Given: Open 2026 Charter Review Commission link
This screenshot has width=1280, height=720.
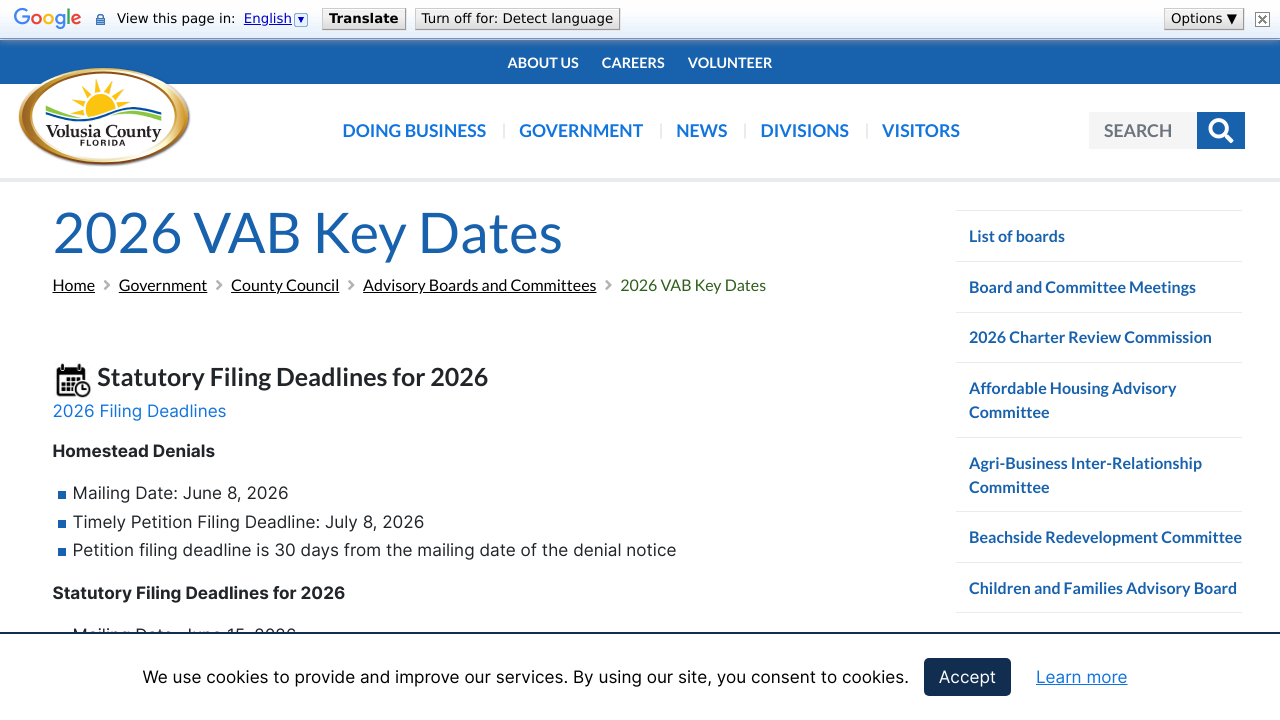Looking at the screenshot, I should coord(1090,337).
